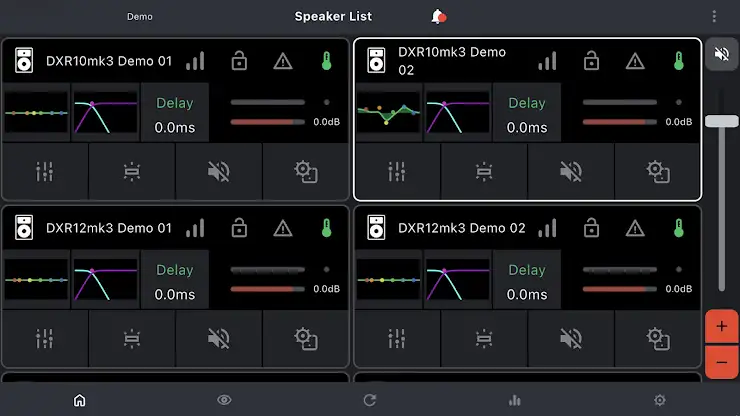Open device settings for DXR12mk3 Demo 02
740x416 pixels.
pos(658,339)
